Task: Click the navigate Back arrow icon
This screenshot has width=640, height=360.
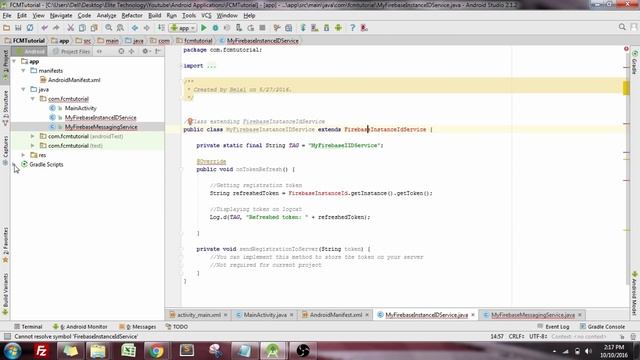Action: click(x=135, y=28)
